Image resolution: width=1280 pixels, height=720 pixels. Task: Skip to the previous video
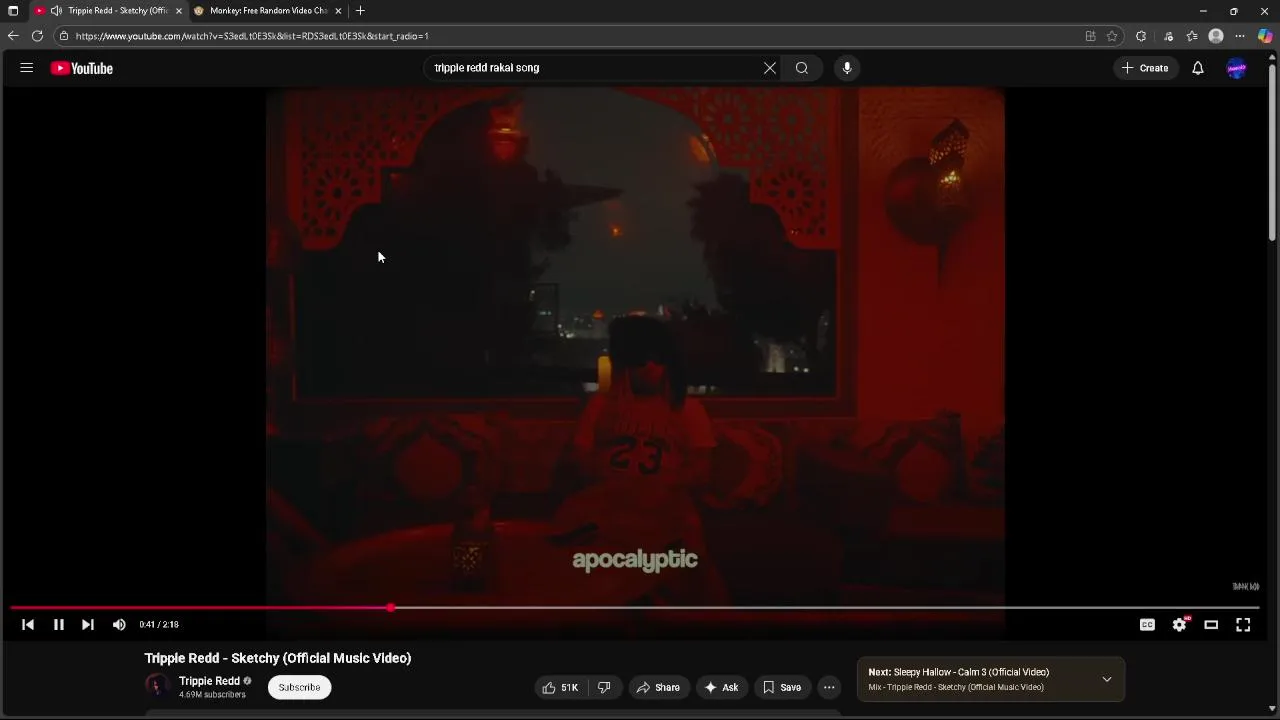pyautogui.click(x=28, y=624)
